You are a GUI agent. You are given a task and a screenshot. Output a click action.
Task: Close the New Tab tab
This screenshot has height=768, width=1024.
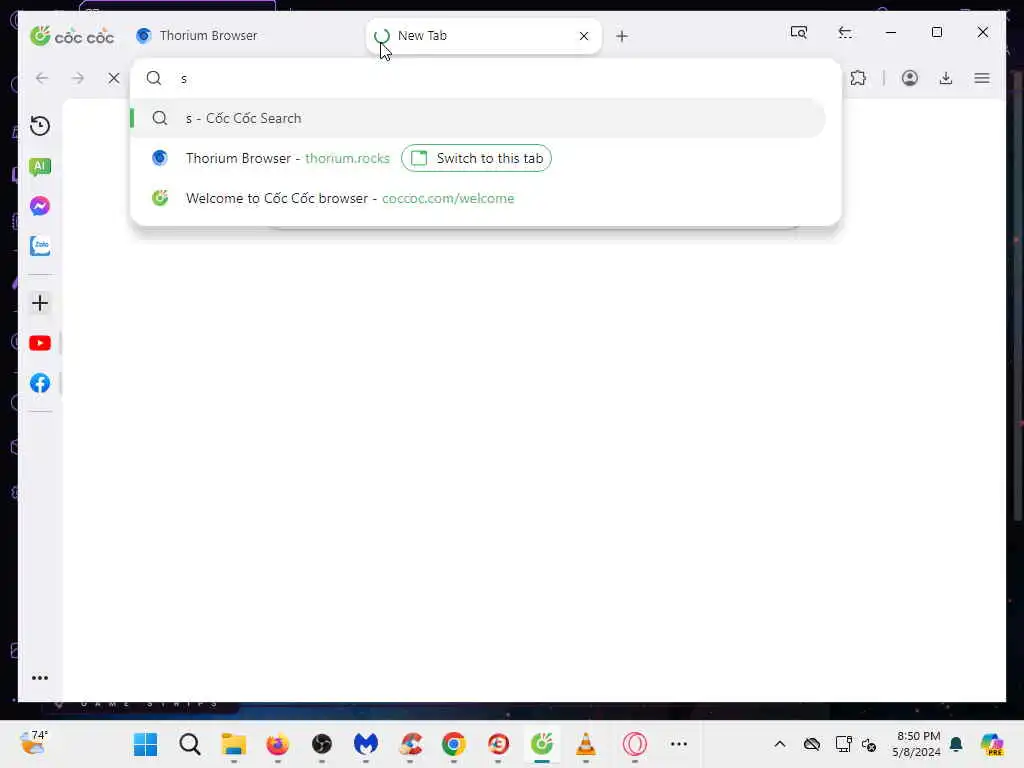pos(584,36)
